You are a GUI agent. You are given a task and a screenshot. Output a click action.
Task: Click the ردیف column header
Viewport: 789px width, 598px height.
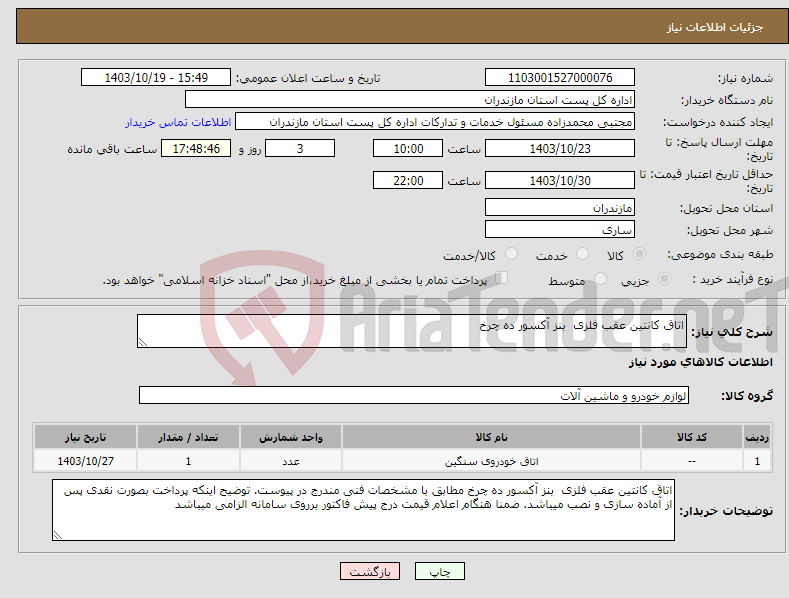(757, 437)
